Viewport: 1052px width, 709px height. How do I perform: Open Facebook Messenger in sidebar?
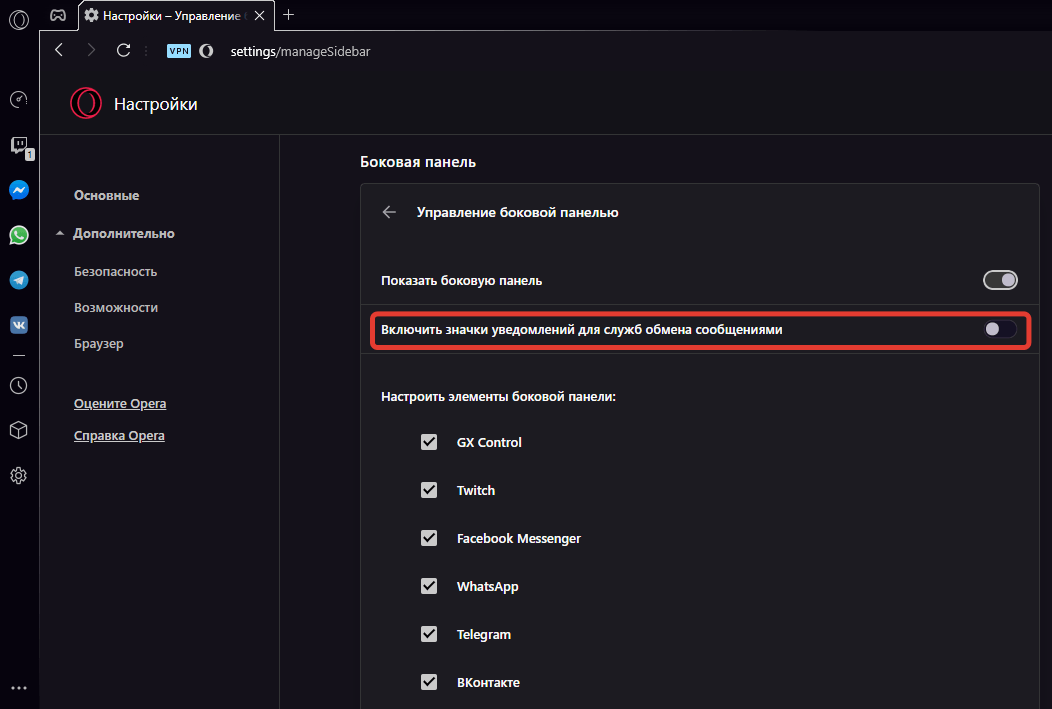(19, 190)
